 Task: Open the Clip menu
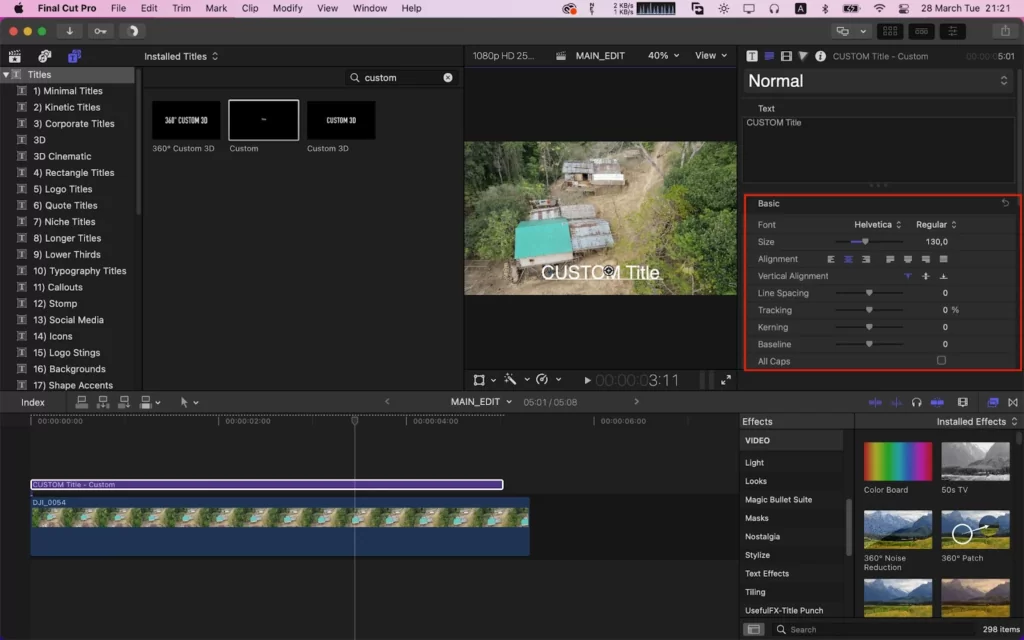[249, 8]
